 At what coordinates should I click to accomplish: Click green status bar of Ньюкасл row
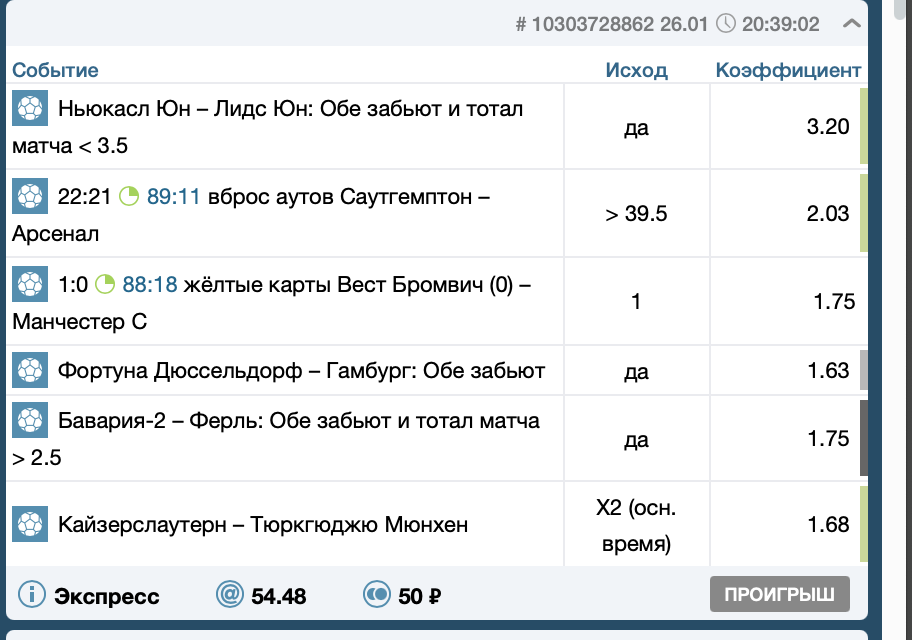click(x=864, y=126)
